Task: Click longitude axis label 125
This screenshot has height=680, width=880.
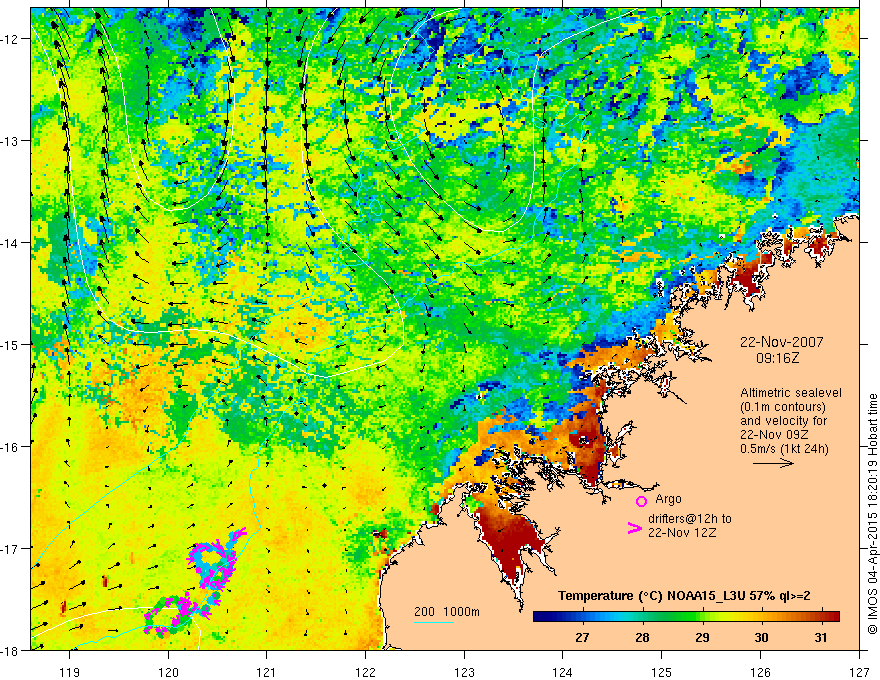Action: [x=662, y=672]
